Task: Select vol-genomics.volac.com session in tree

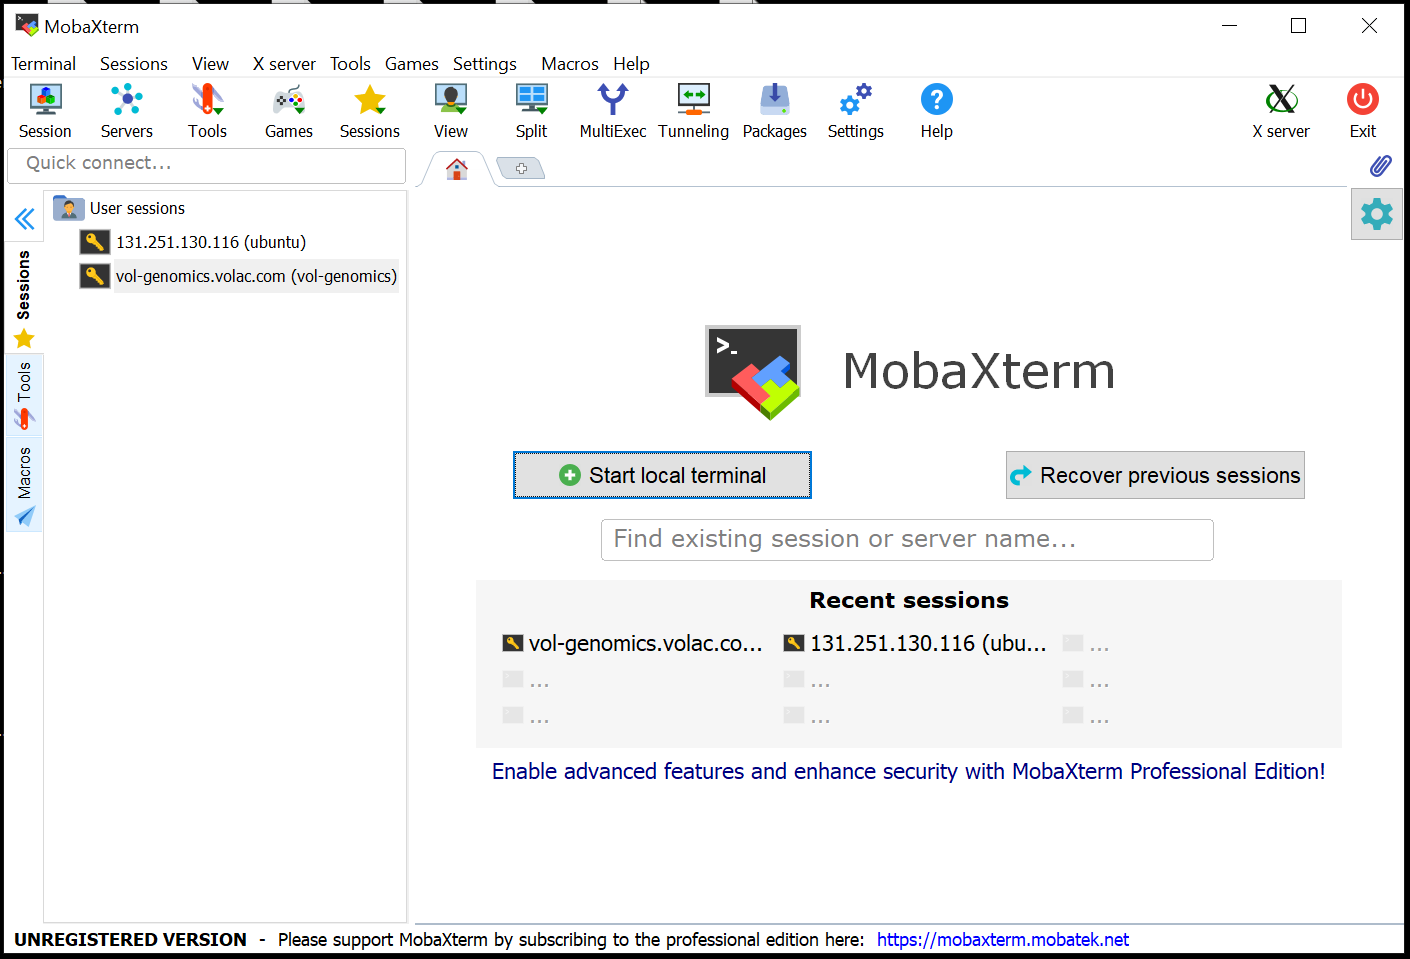Action: (x=256, y=276)
